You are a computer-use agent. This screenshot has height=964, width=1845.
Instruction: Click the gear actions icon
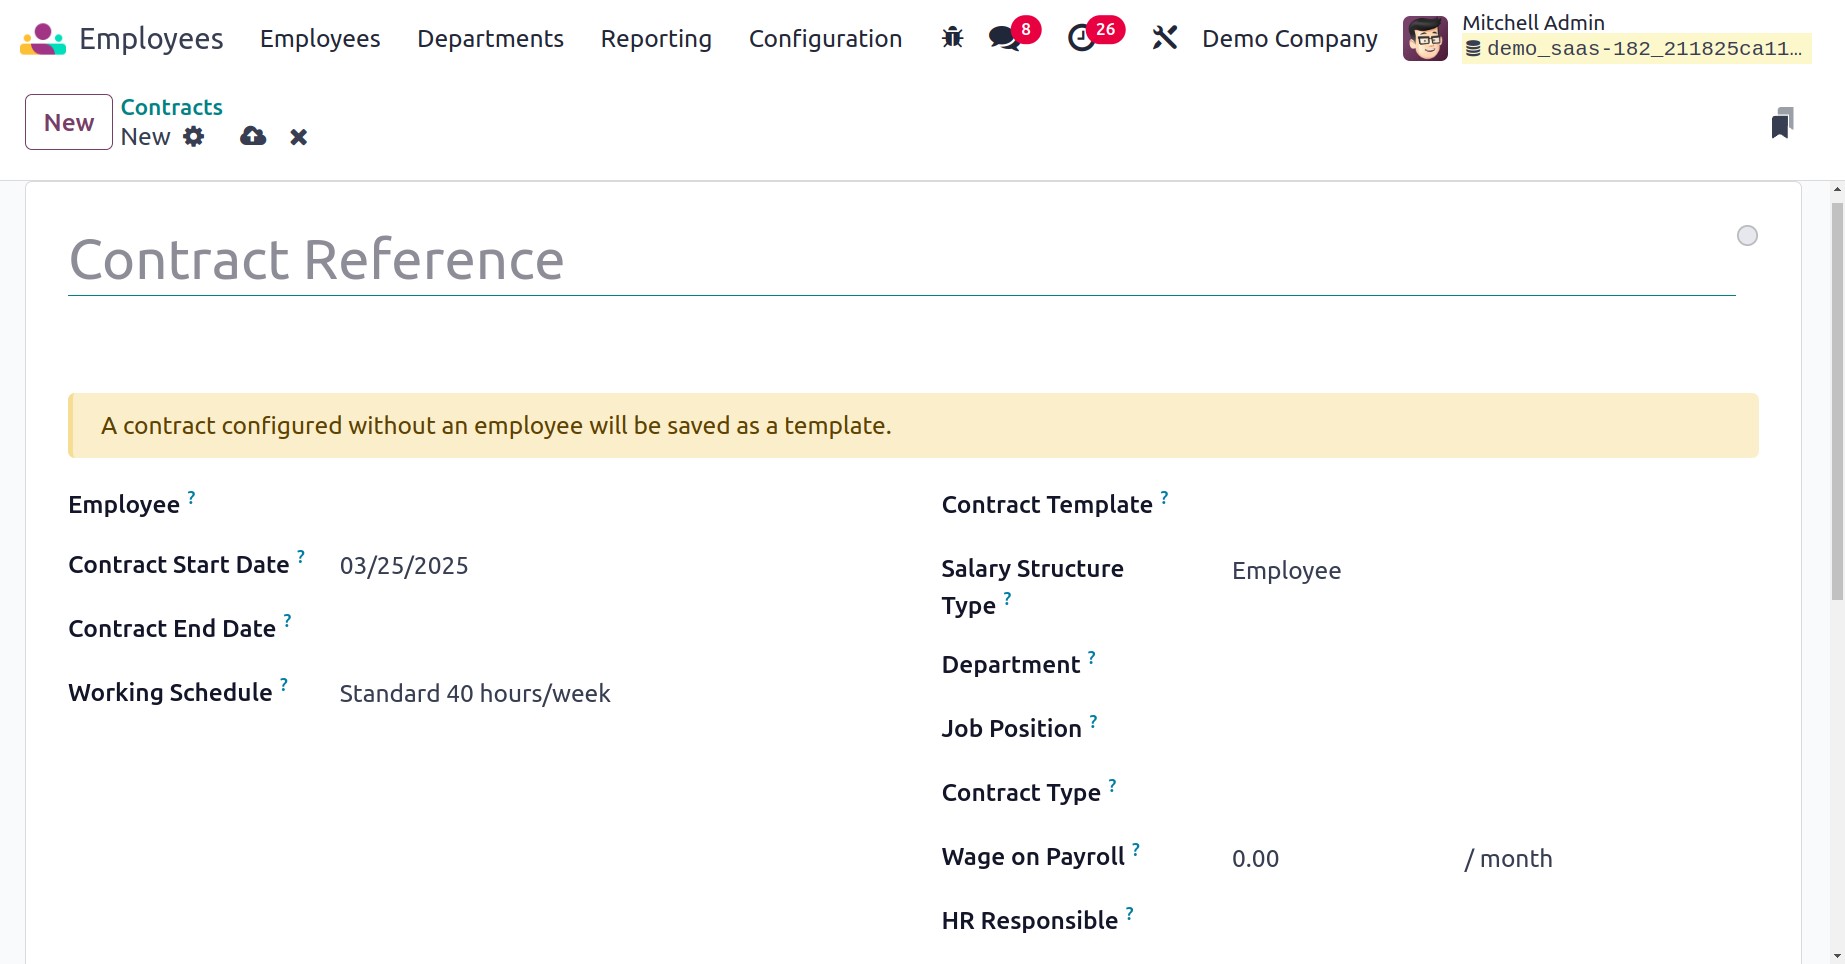194,137
